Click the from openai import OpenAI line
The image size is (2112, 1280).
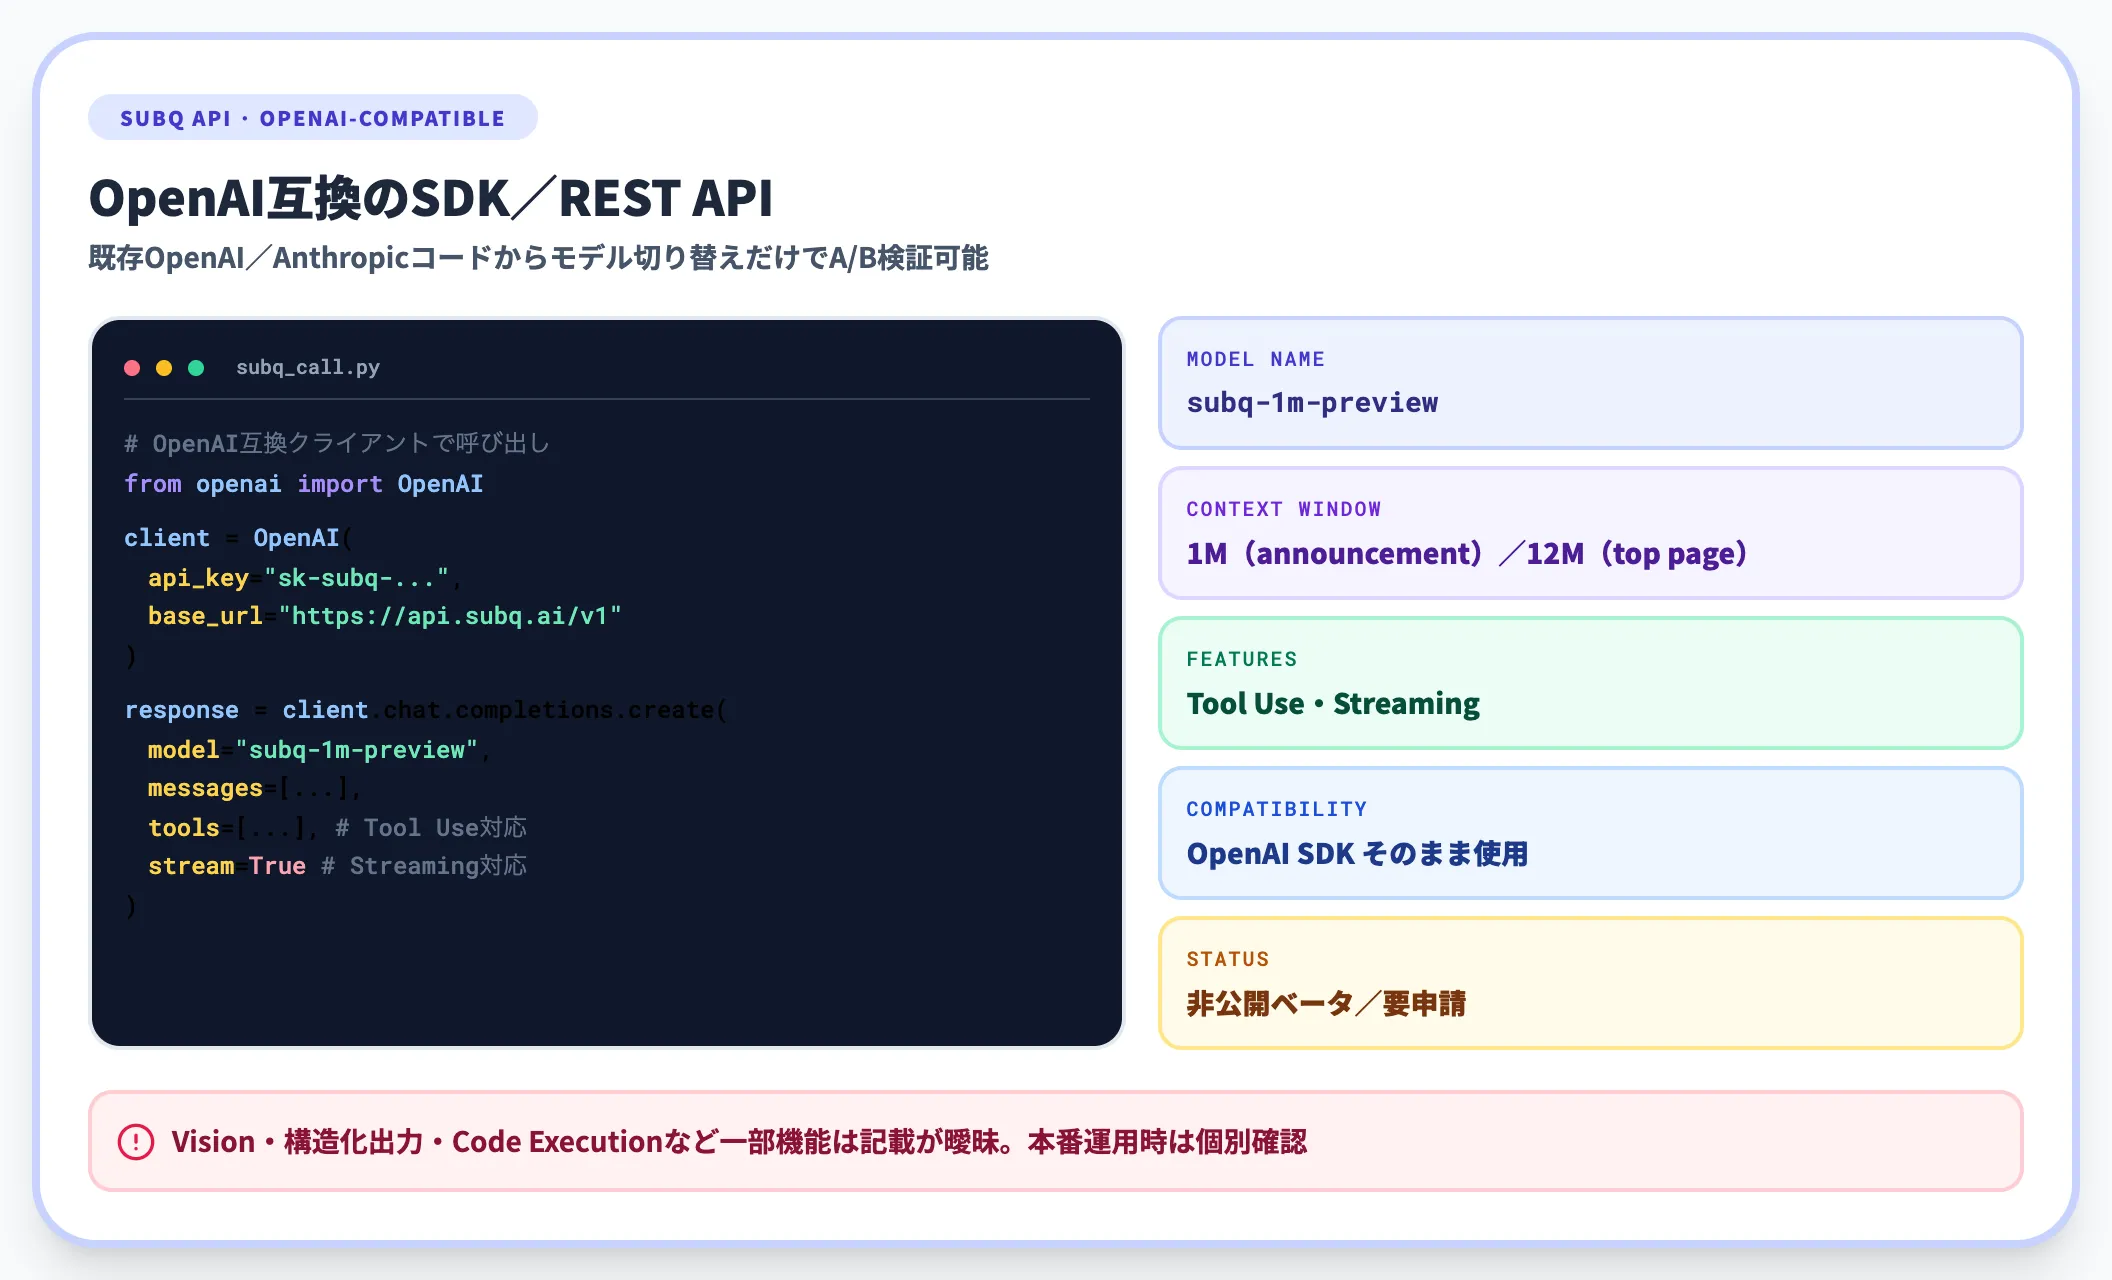tap(304, 484)
